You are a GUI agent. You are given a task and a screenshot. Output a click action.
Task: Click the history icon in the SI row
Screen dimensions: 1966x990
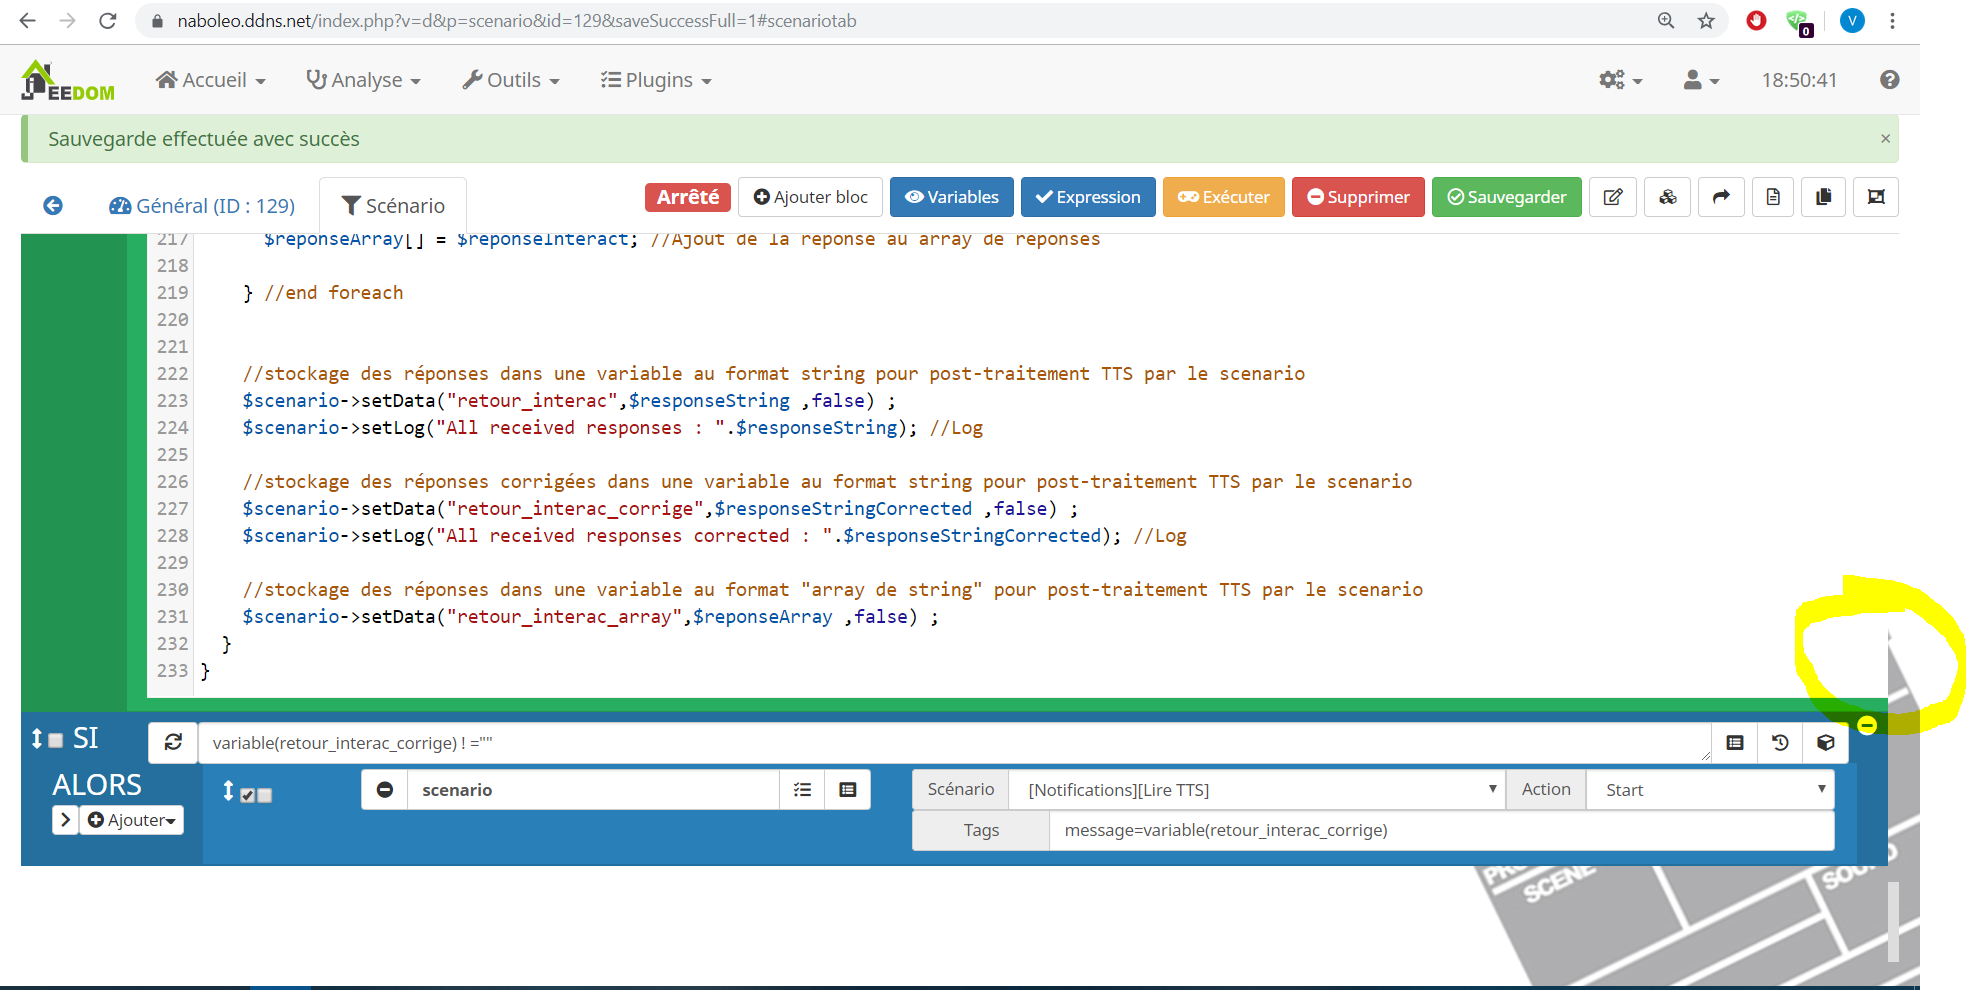[x=1780, y=742]
